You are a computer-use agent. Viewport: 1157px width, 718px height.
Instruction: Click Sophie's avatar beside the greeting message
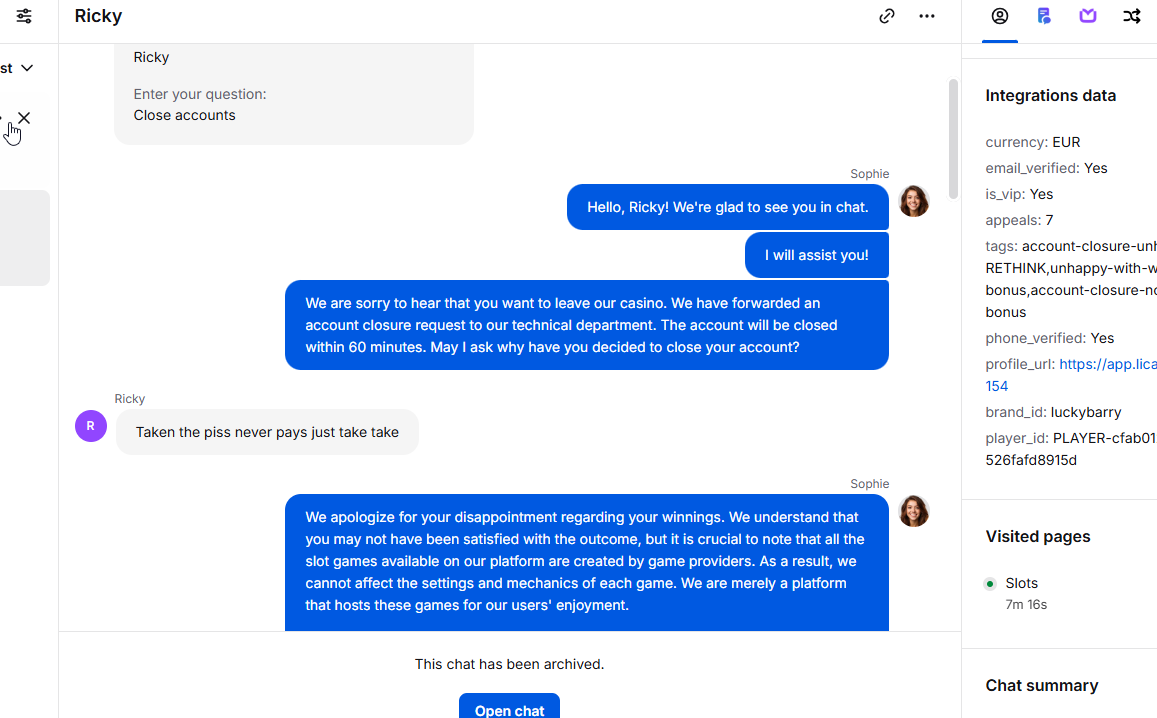[913, 201]
